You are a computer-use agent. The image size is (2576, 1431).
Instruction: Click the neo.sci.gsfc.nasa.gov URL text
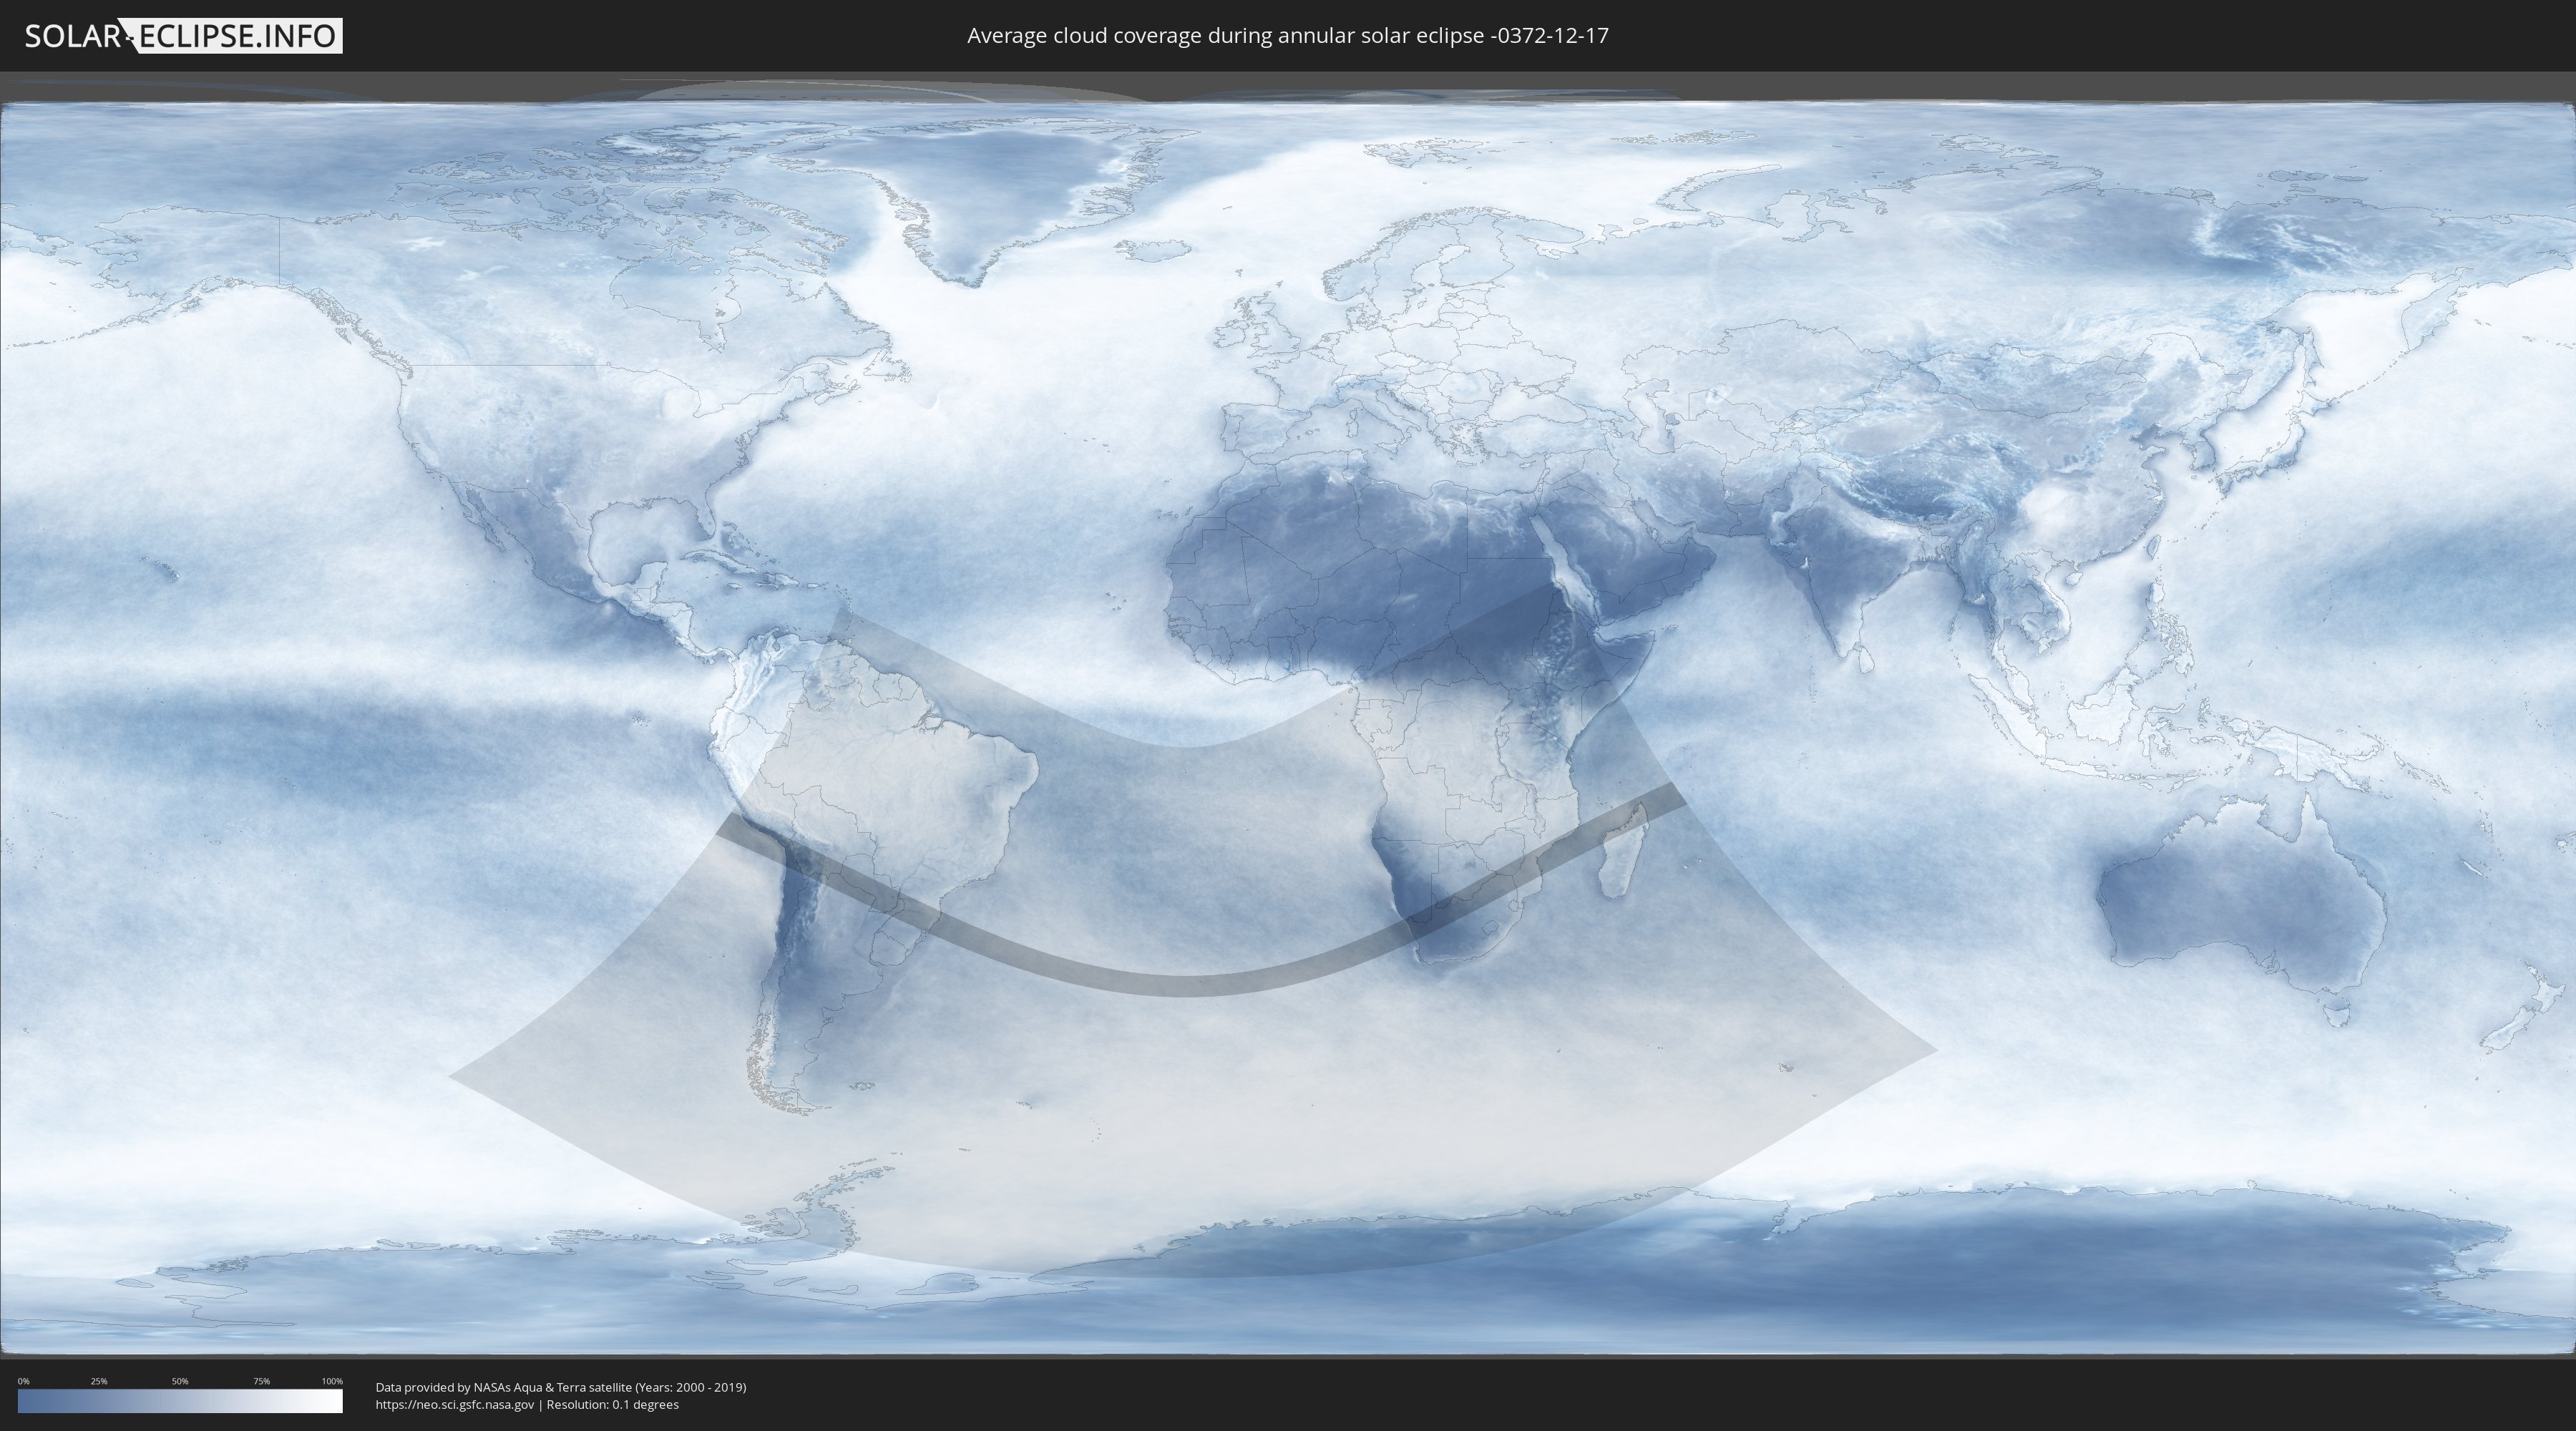click(455, 1404)
